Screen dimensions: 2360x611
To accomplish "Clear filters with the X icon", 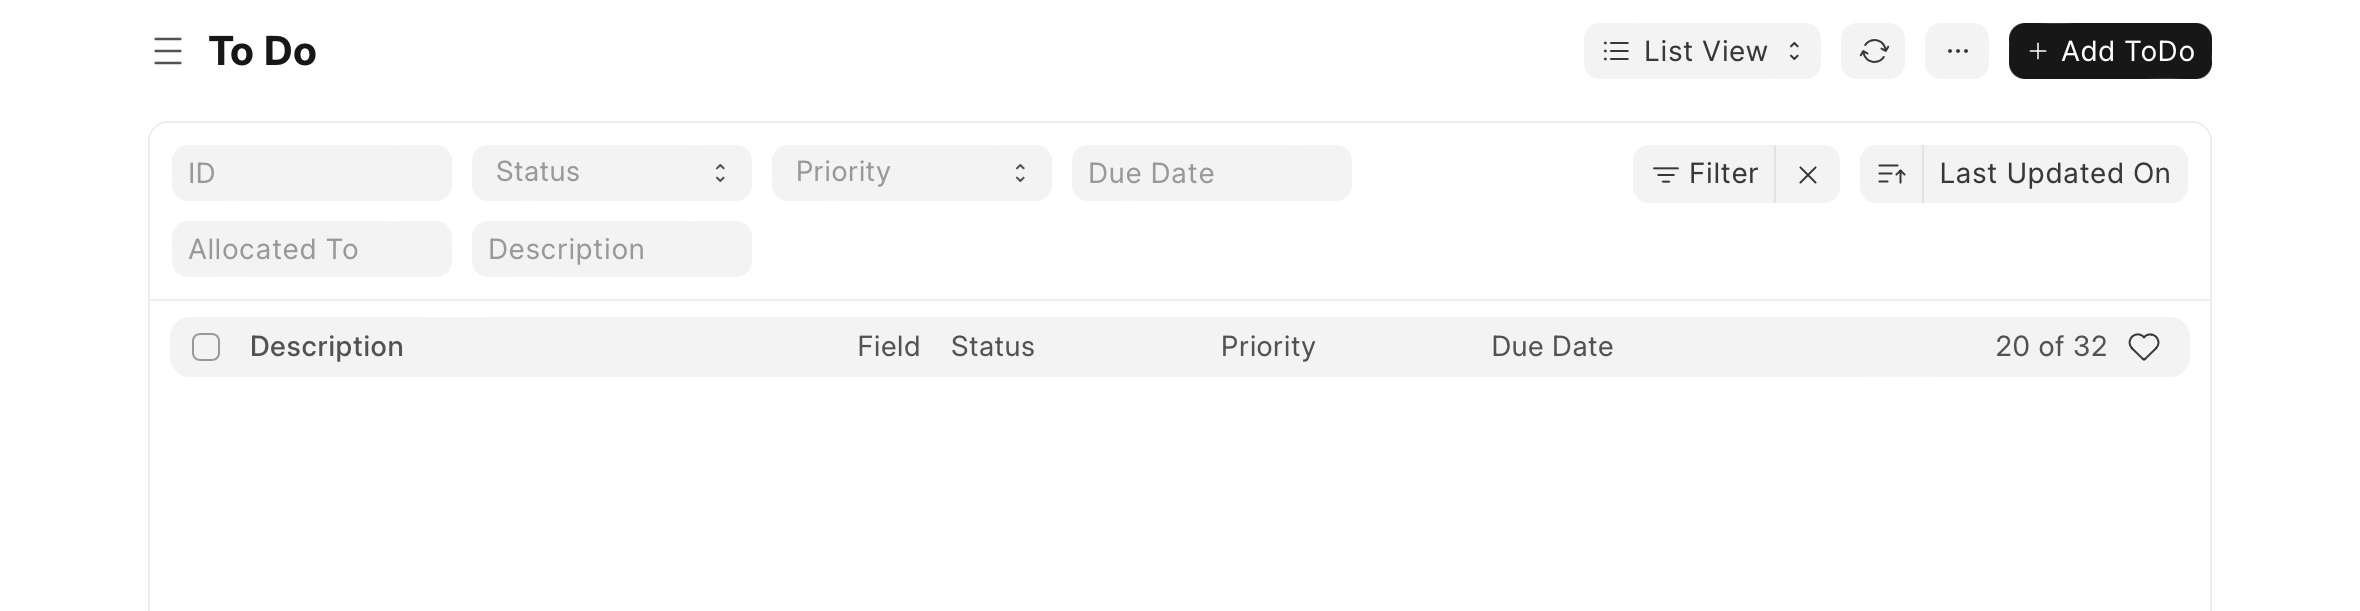I will point(1808,175).
